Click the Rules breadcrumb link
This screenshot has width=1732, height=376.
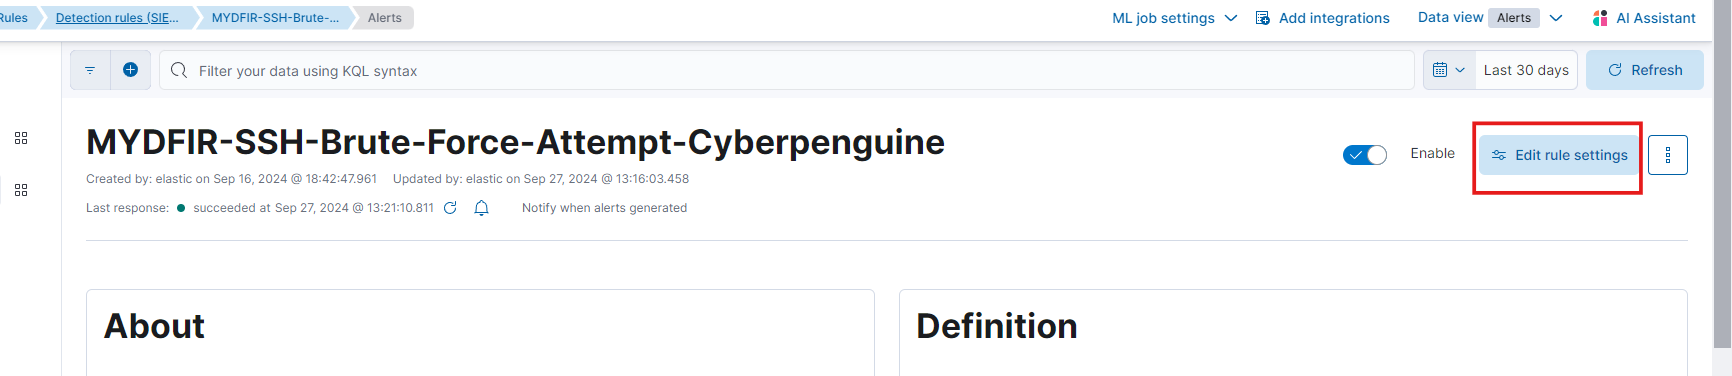(14, 18)
